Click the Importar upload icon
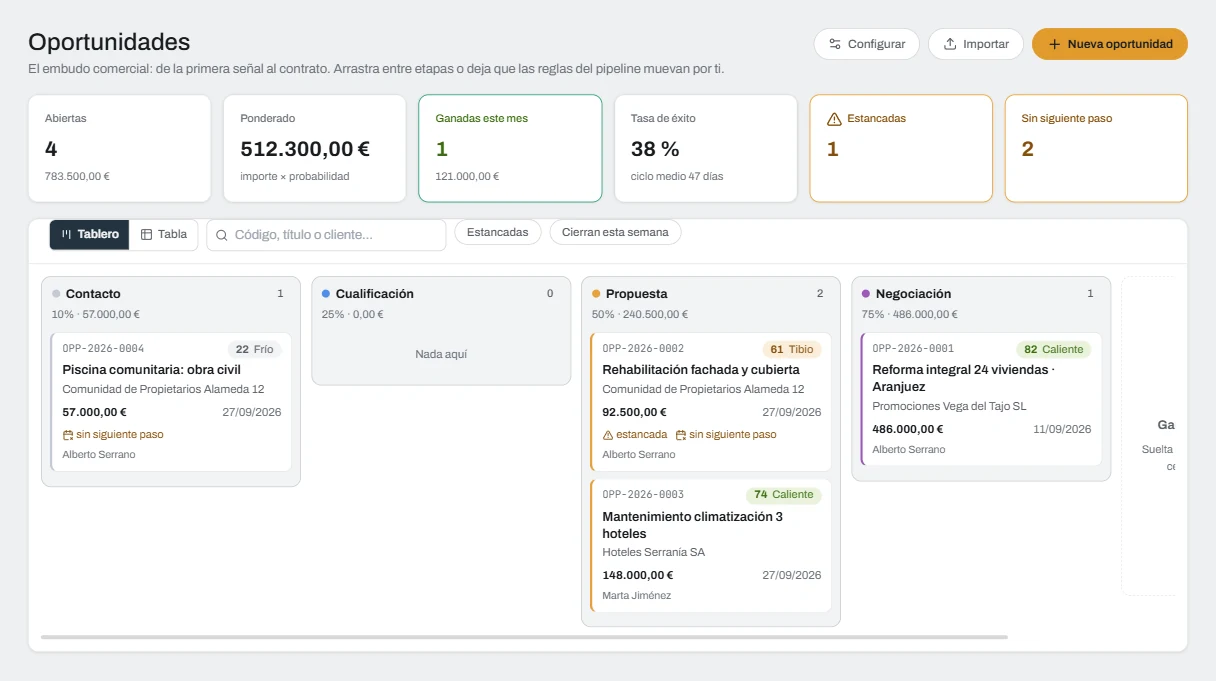Viewport: 1216px width, 681px height. [950, 44]
